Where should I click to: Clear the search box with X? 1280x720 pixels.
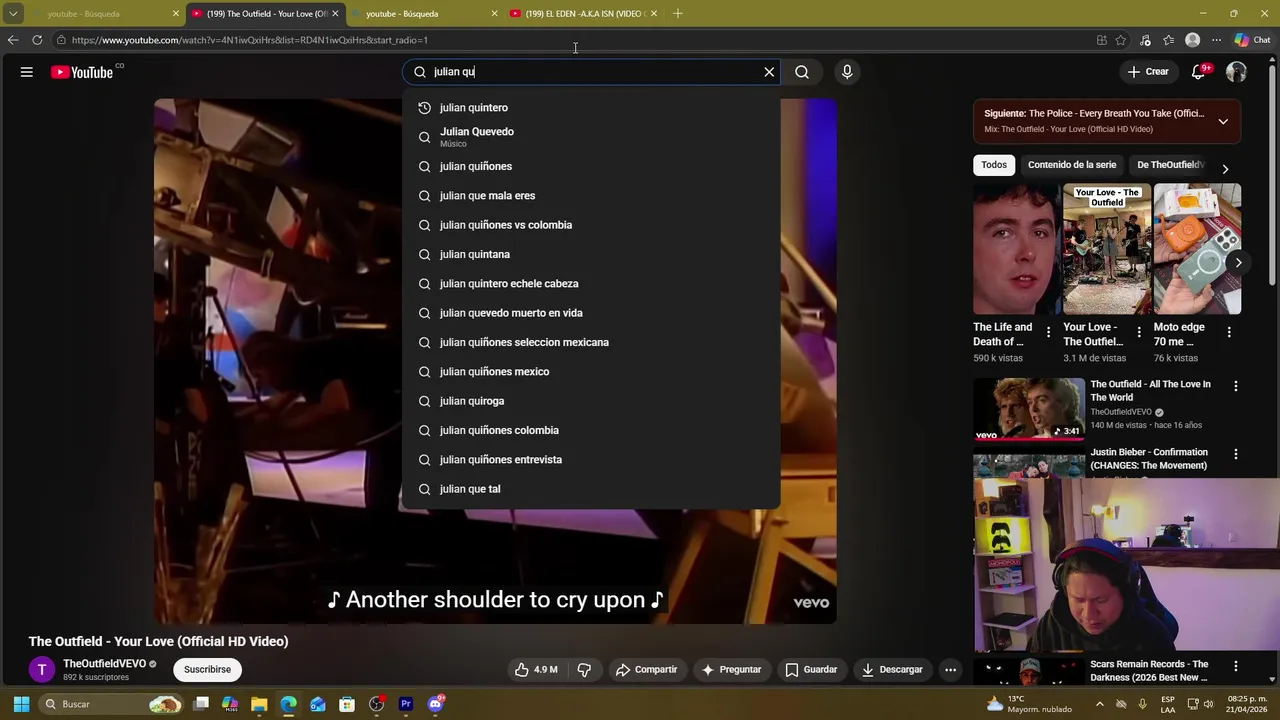coord(769,72)
